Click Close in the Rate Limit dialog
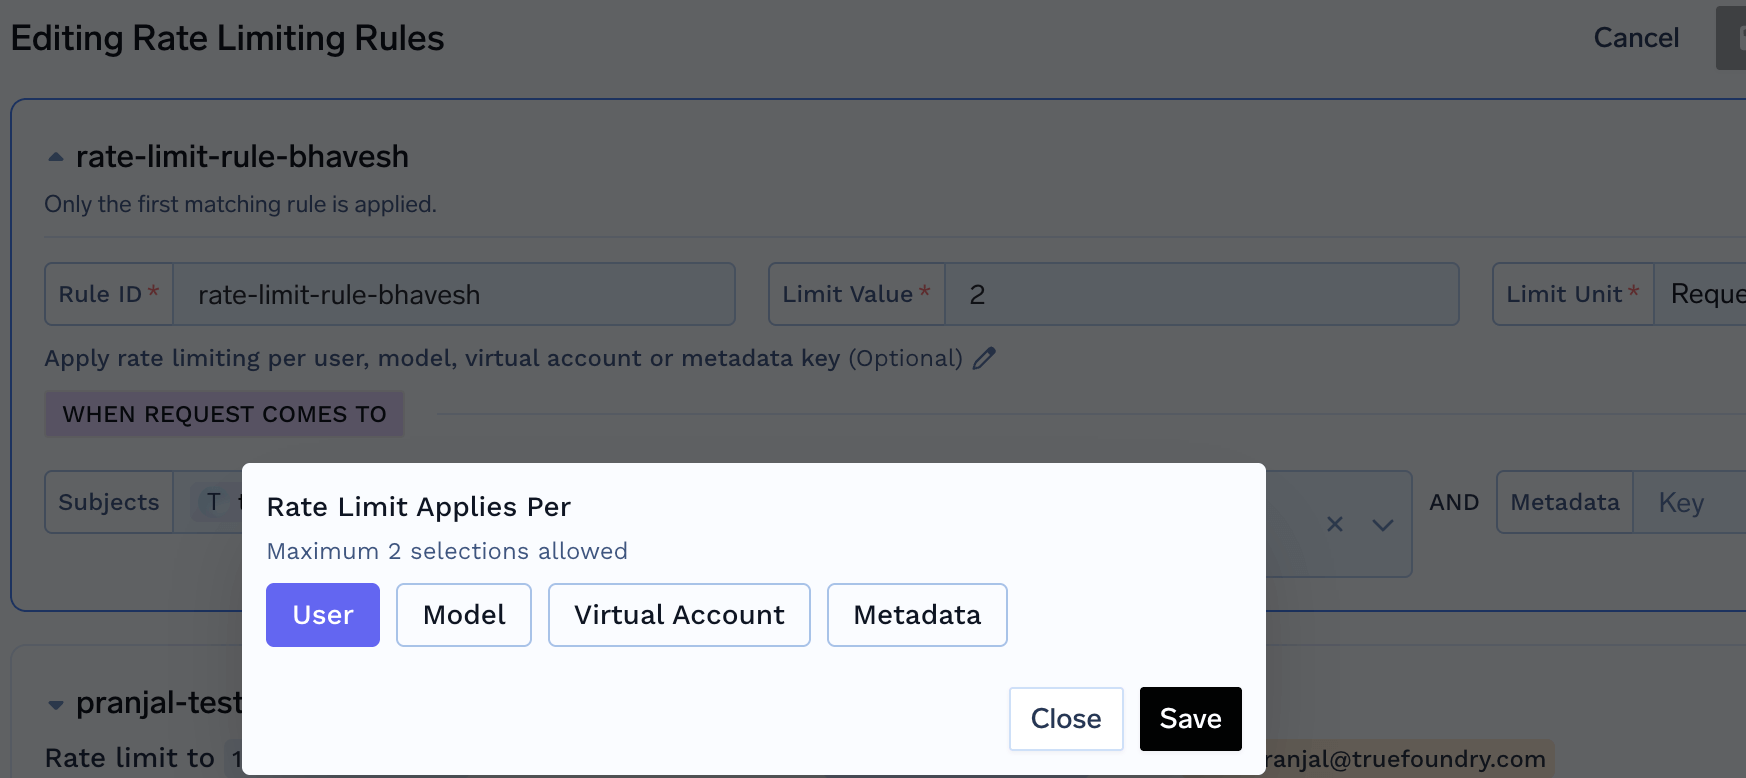 (1065, 718)
